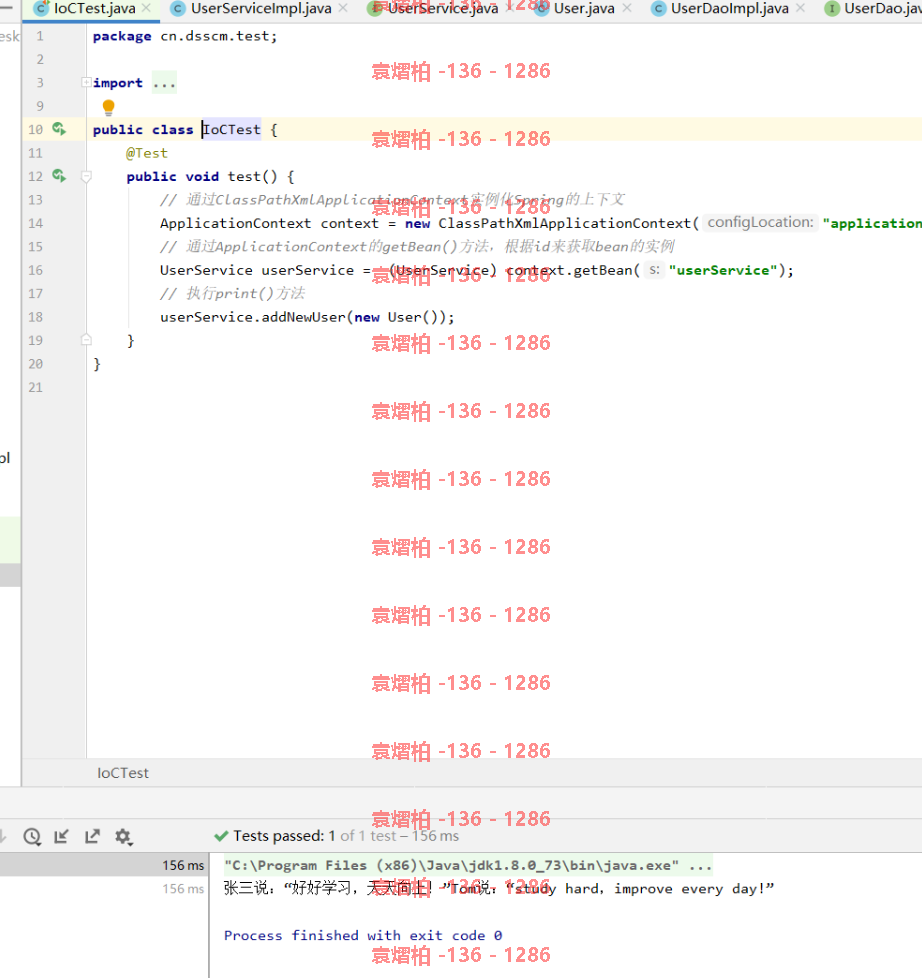Close the IoCTest.java tab
This screenshot has width=922, height=978.
coord(147,8)
